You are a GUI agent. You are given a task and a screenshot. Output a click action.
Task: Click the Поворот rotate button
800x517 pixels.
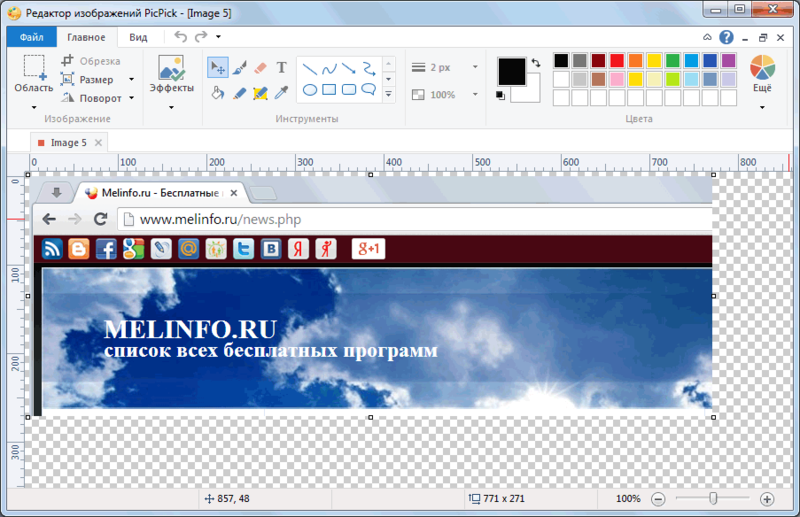coord(92,97)
